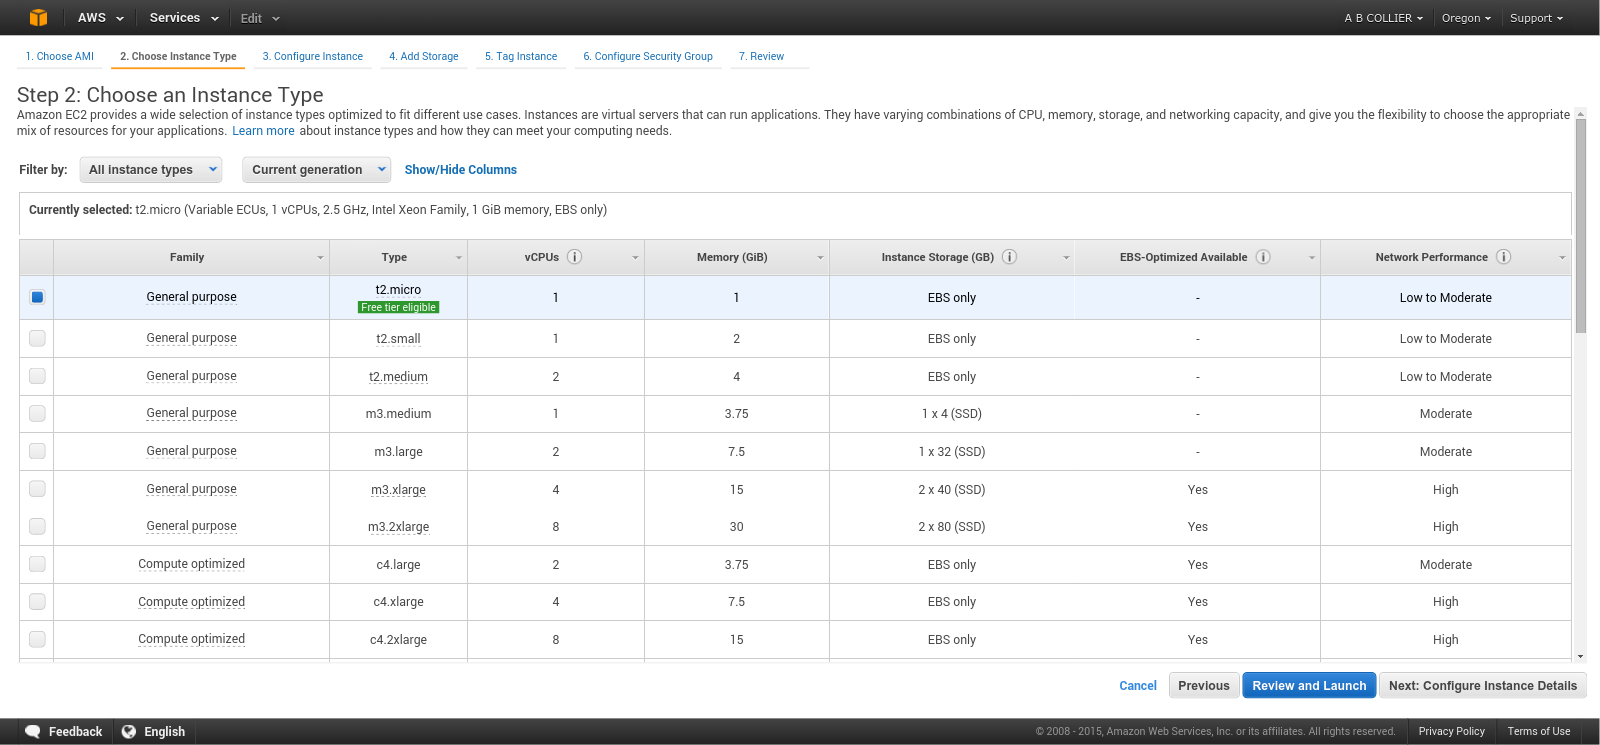Click Next: Configure Instance Details button
The image size is (1600, 745).
point(1482,686)
